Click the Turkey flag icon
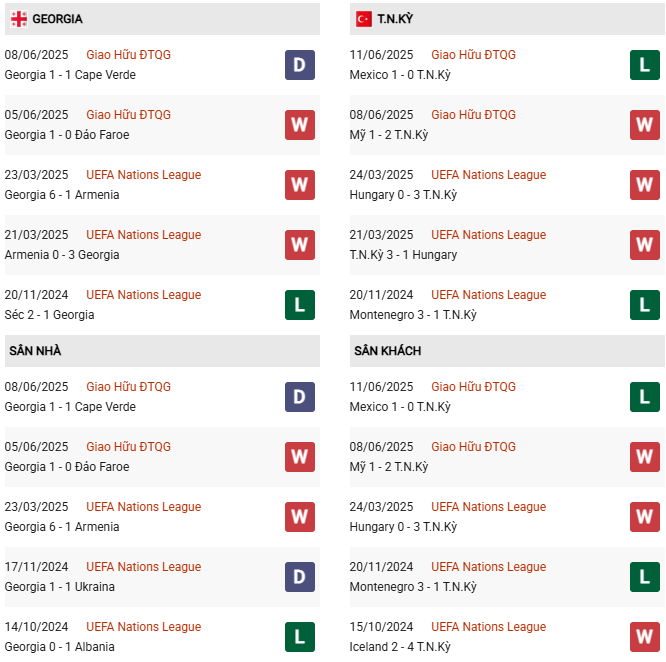This screenshot has height=662, width=666. (x=364, y=19)
